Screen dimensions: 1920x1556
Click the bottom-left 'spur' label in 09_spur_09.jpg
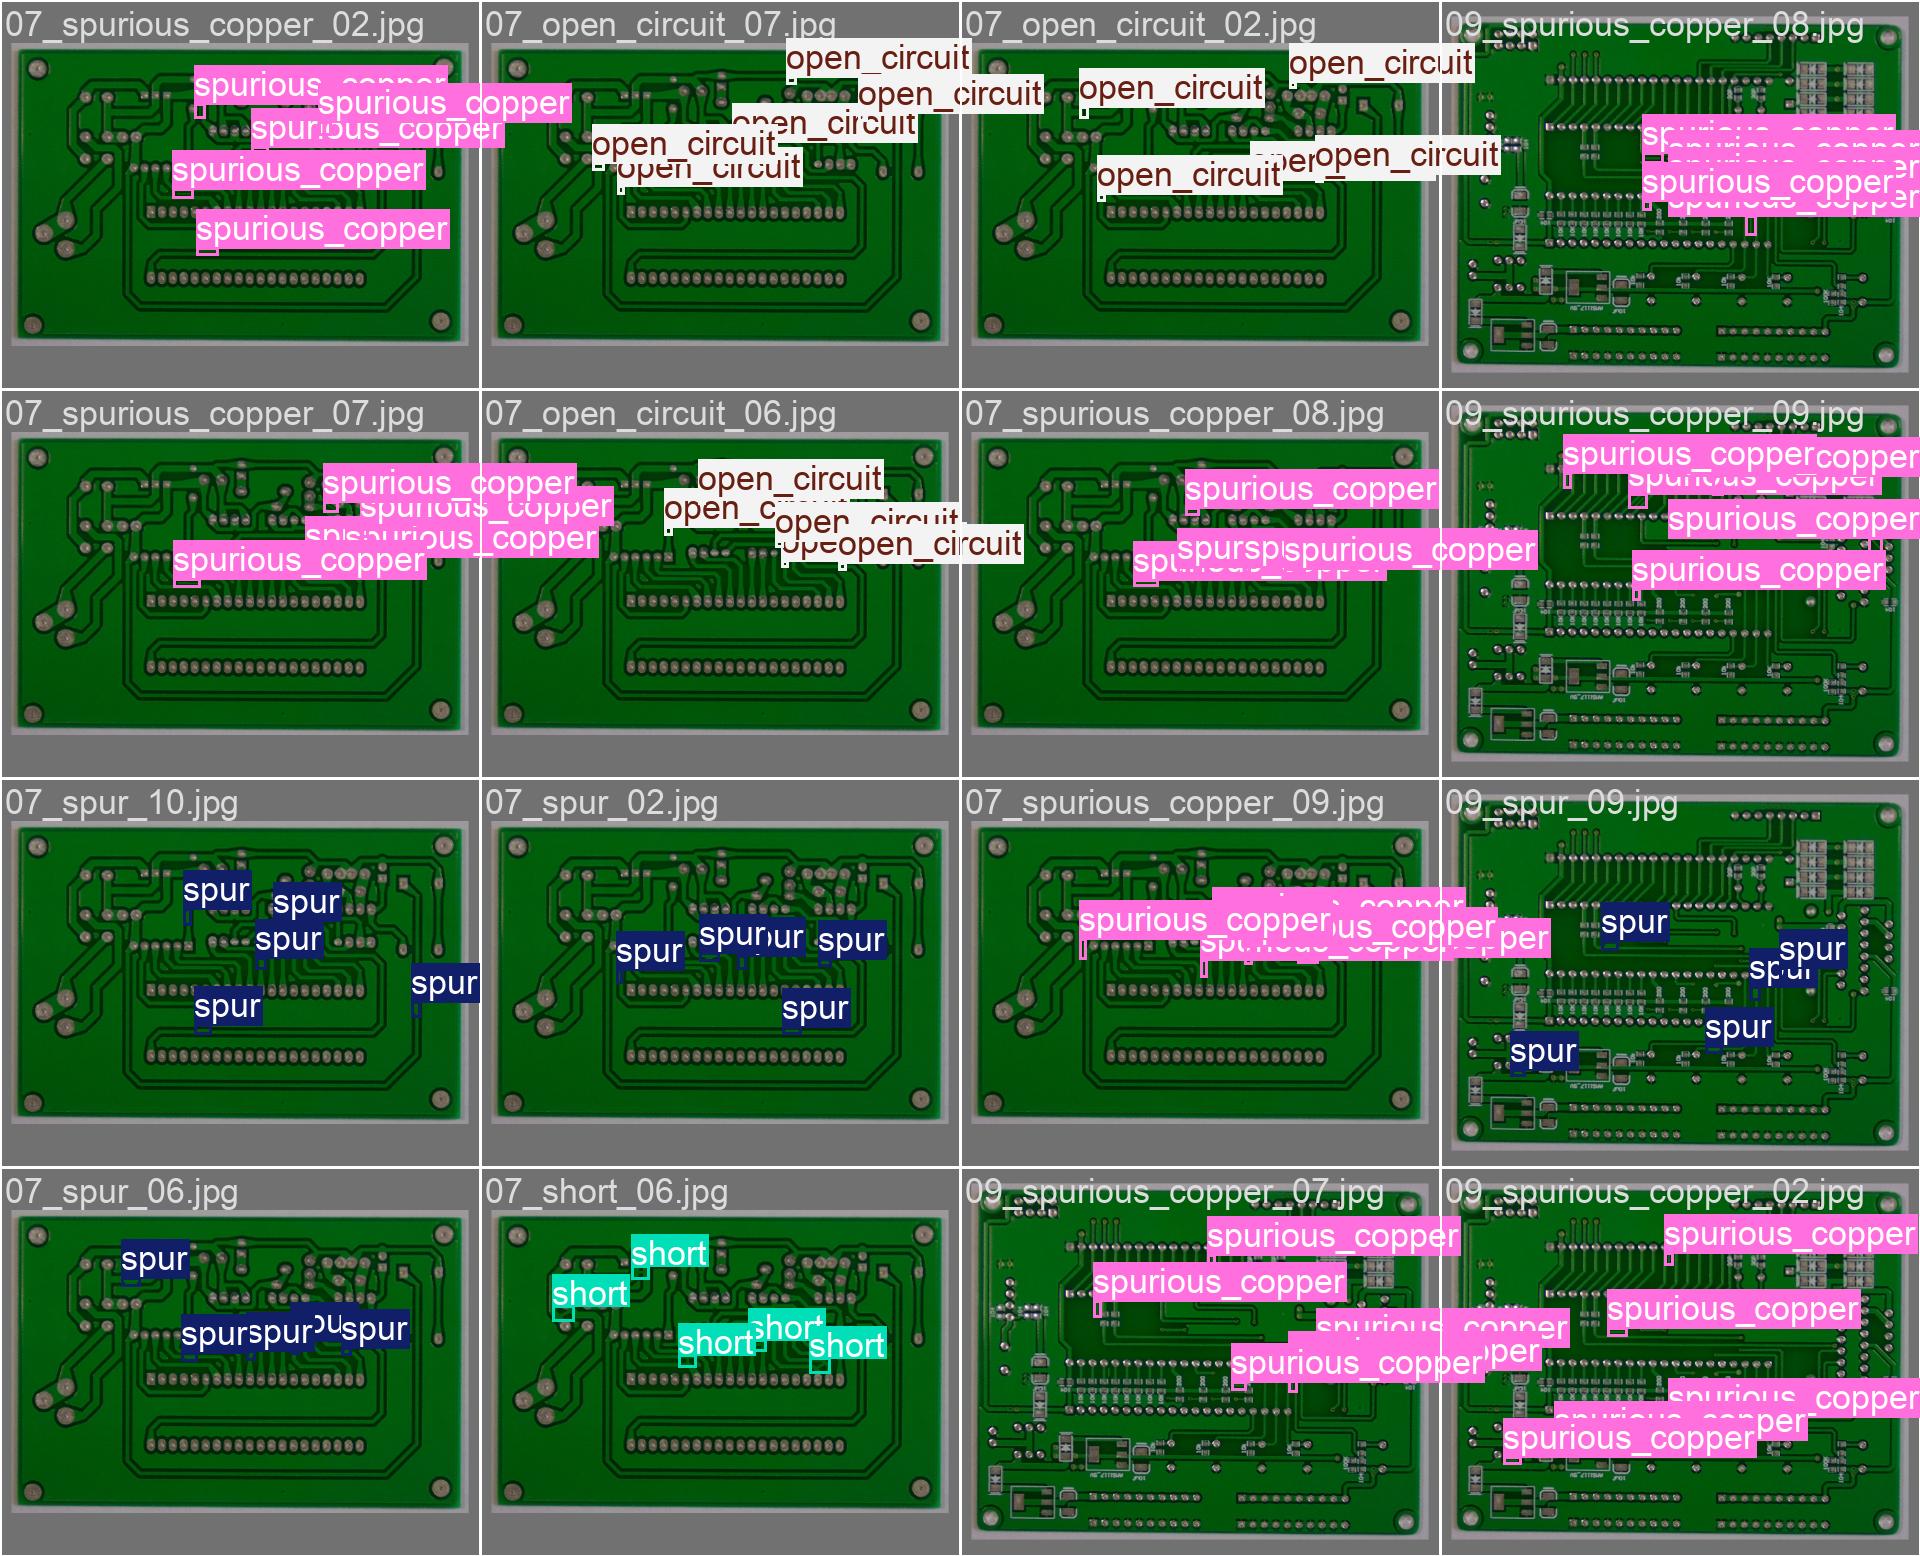pyautogui.click(x=1543, y=1051)
